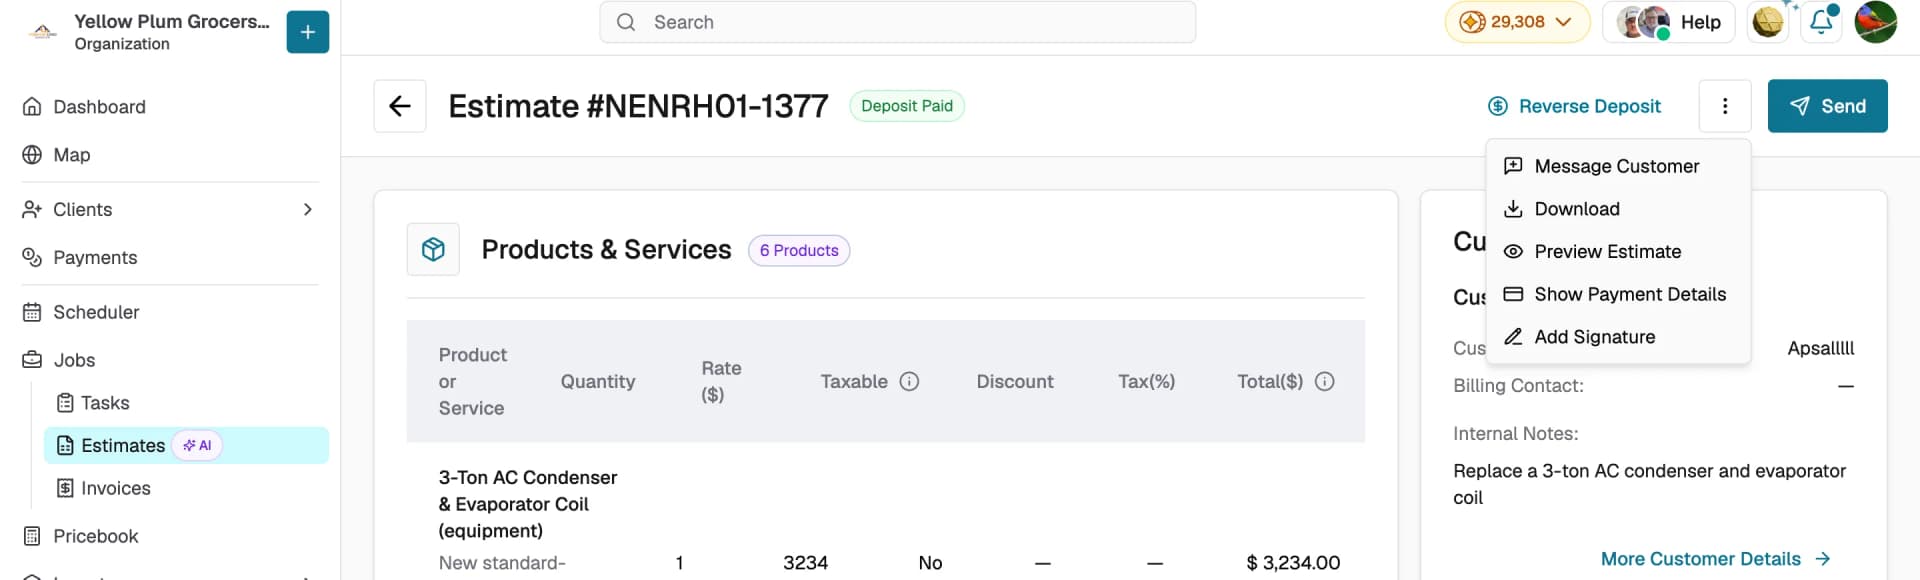The image size is (1920, 580).
Task: Choose Add Signature from the menu
Action: (1618, 337)
